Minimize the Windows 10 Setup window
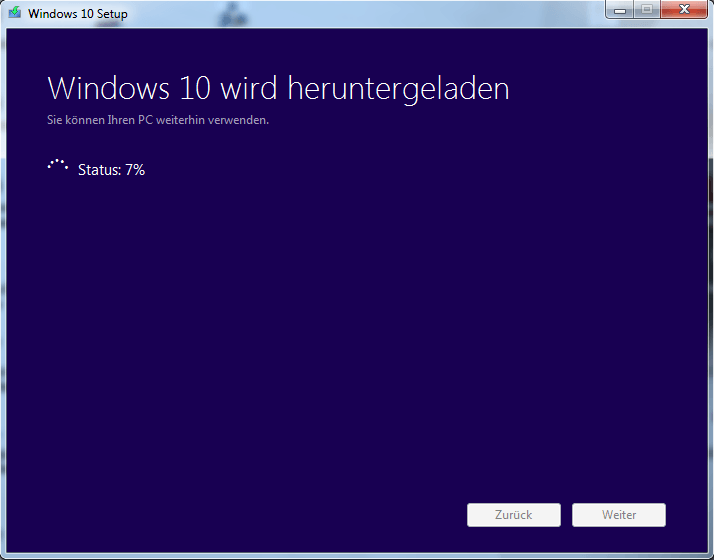Screen dimensions: 714x560 coord(620,10)
